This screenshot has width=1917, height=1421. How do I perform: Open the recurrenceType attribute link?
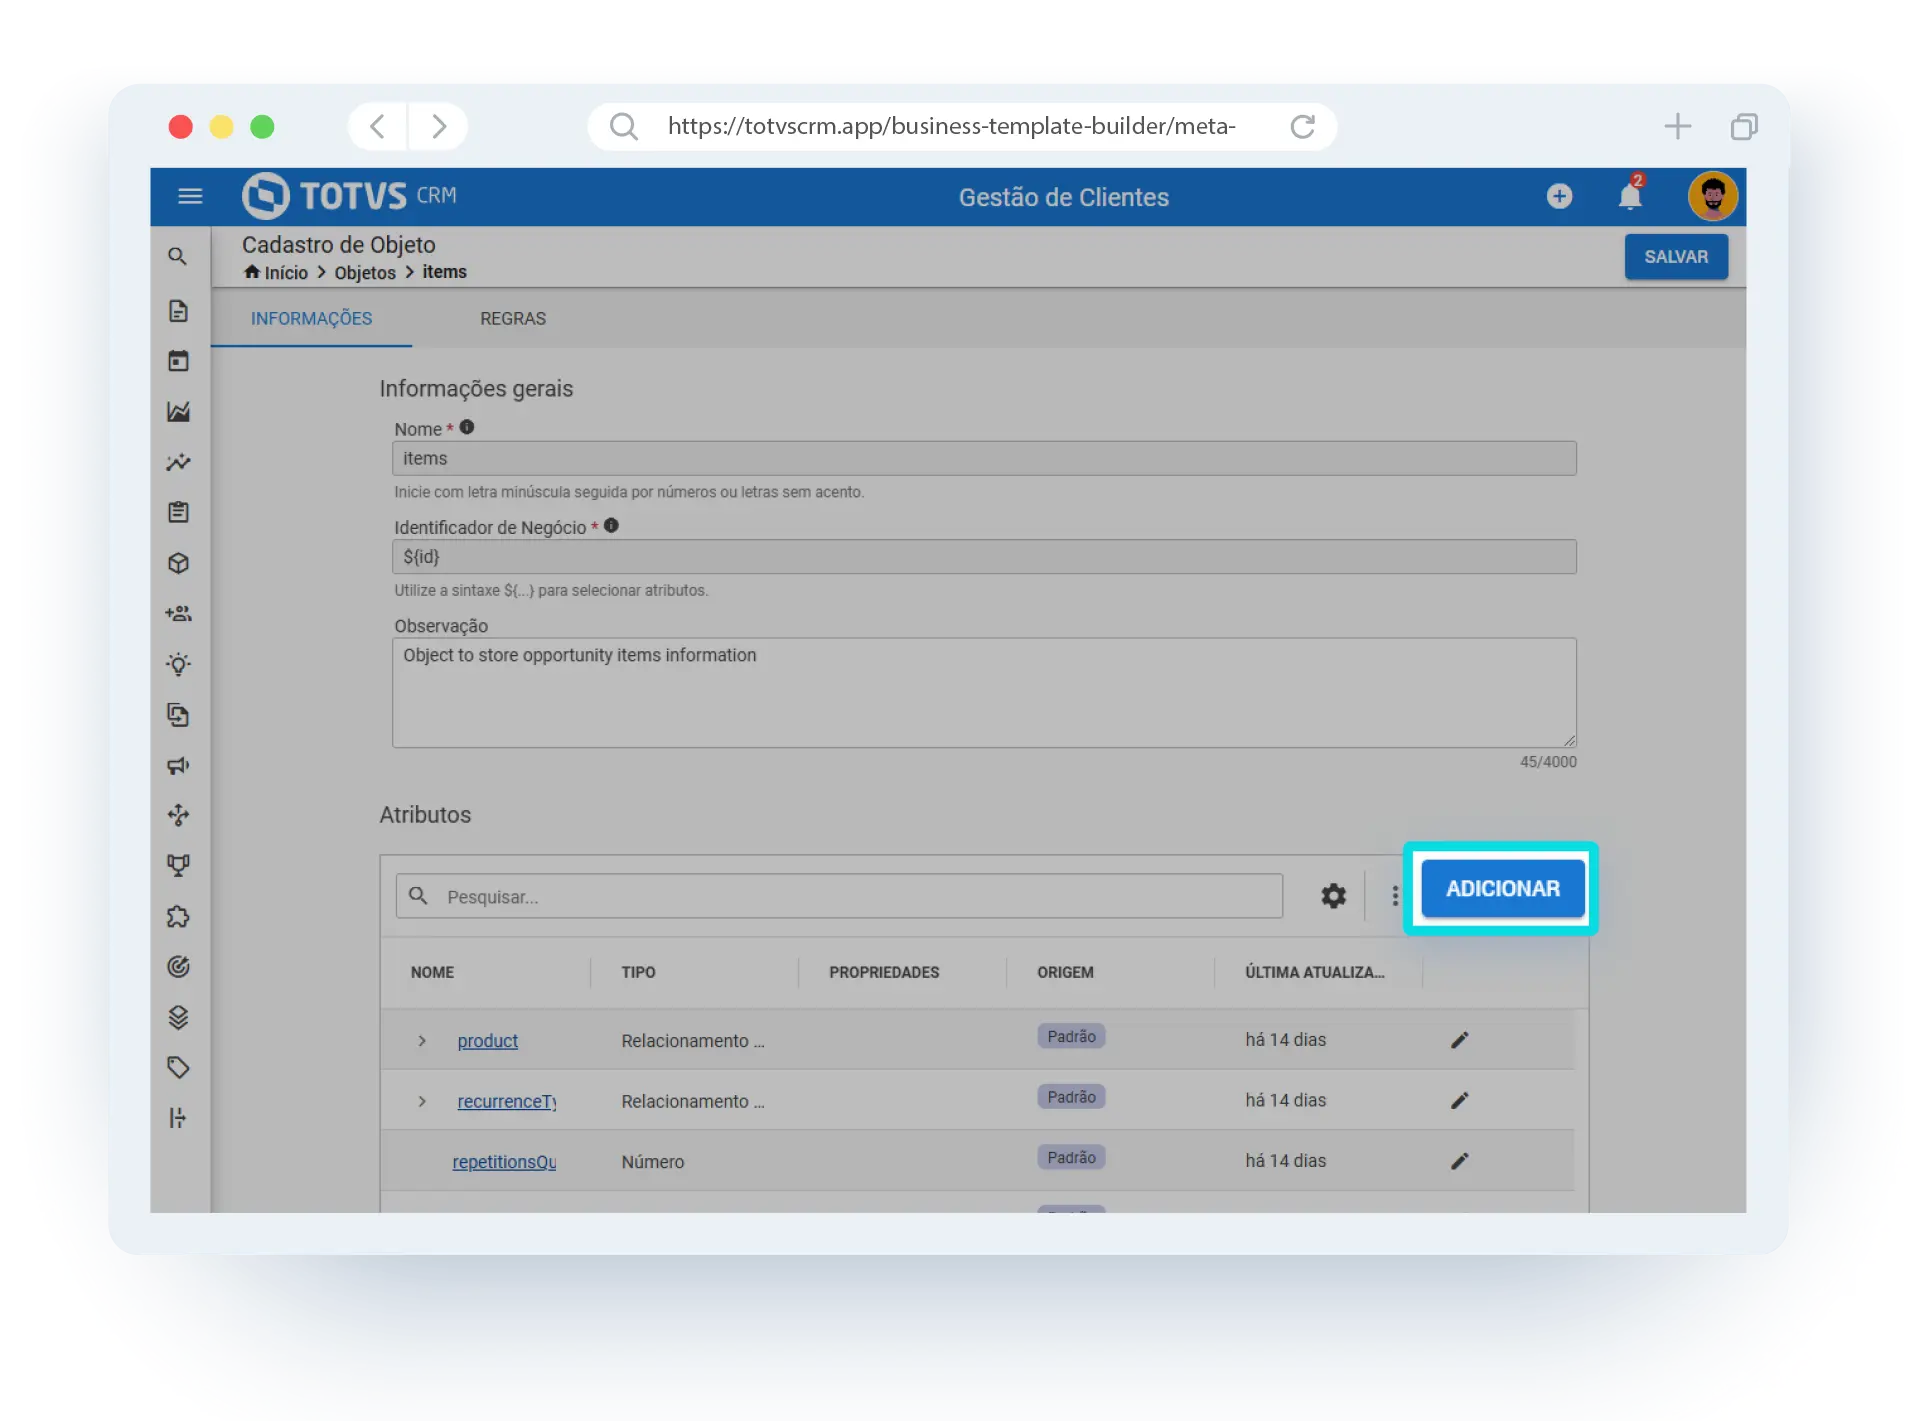[506, 1101]
